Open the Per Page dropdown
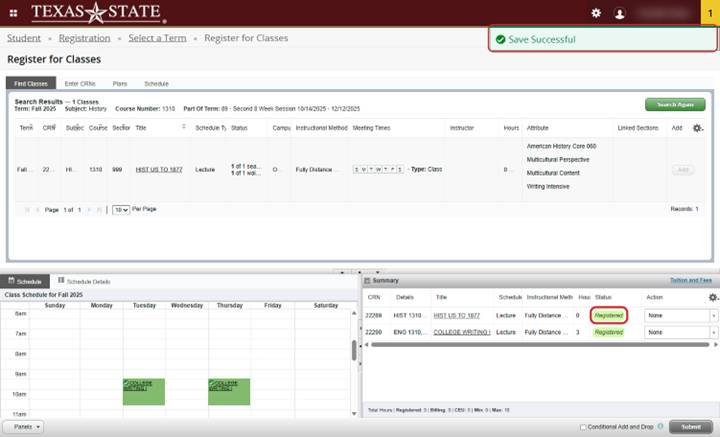This screenshot has width=720, height=437. pyautogui.click(x=120, y=210)
